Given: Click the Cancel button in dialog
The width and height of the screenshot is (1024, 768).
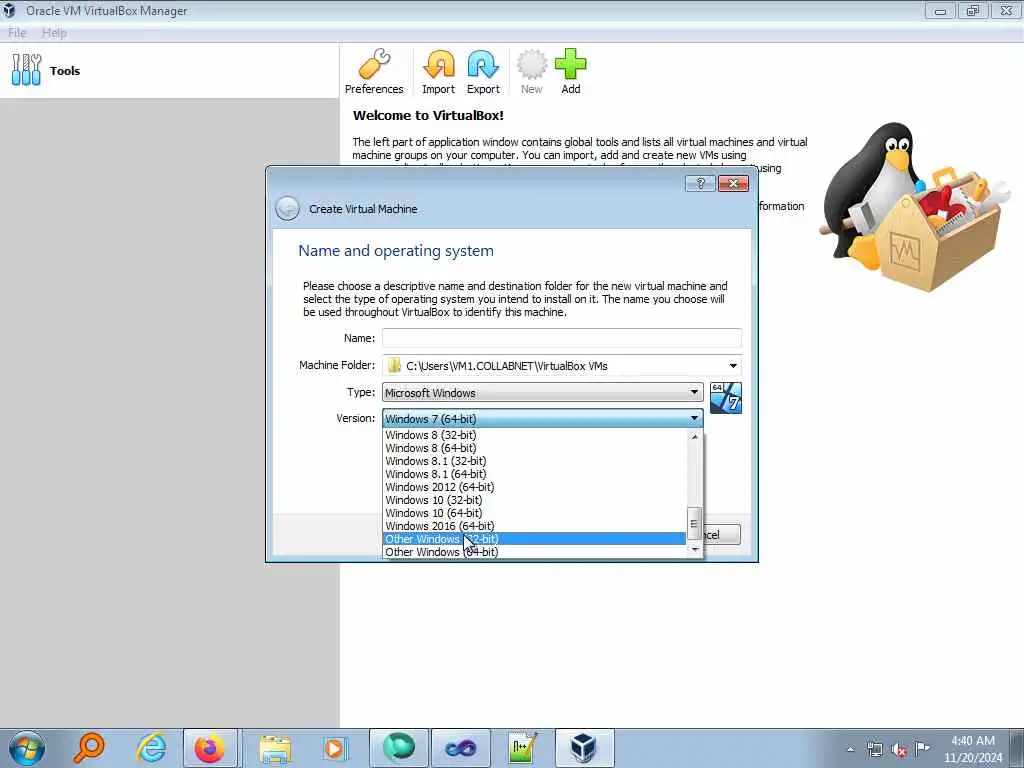Looking at the screenshot, I should (x=721, y=535).
